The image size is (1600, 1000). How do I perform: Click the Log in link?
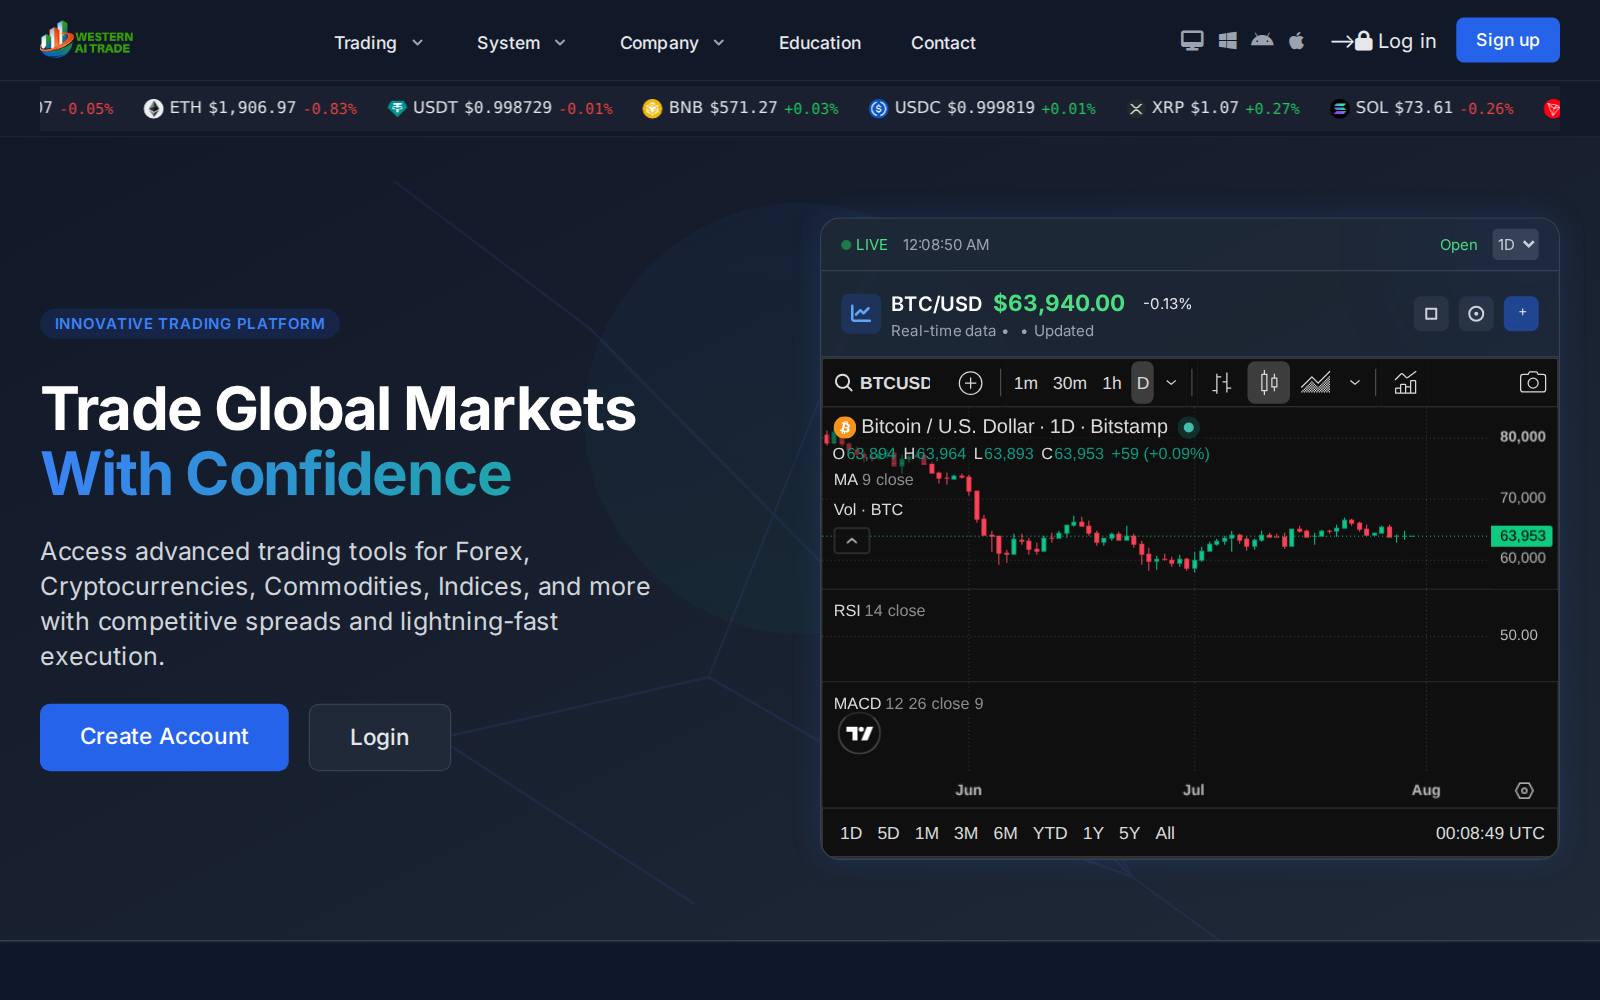click(x=1384, y=41)
